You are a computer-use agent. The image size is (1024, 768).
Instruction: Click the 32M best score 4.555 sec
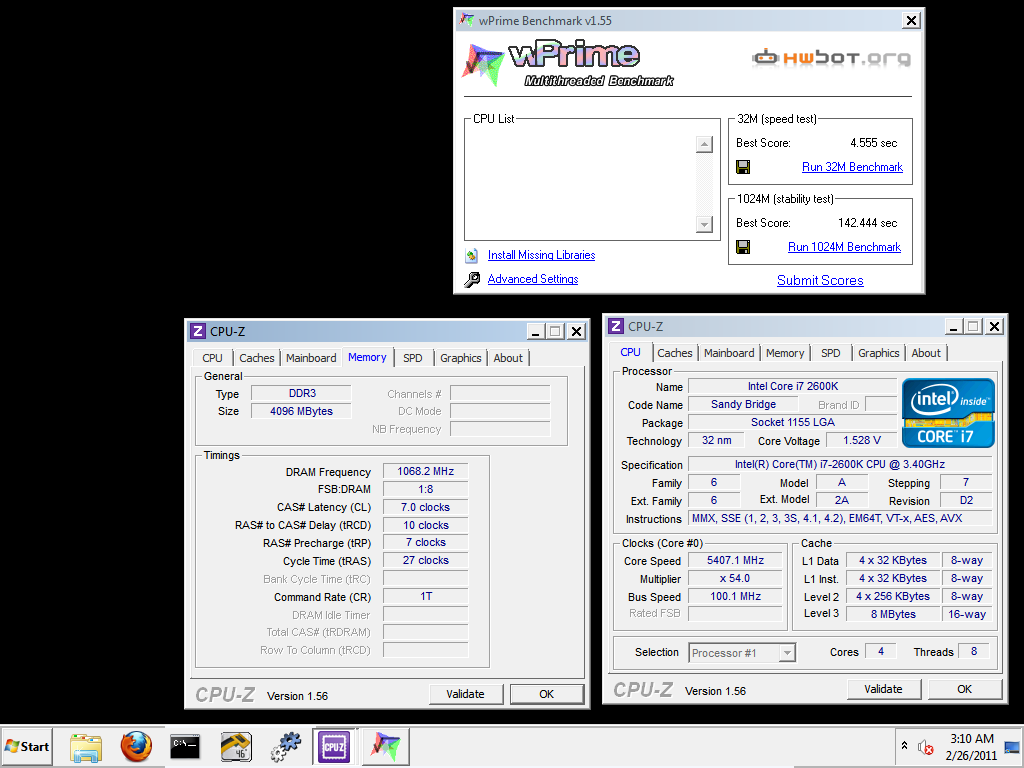874,143
